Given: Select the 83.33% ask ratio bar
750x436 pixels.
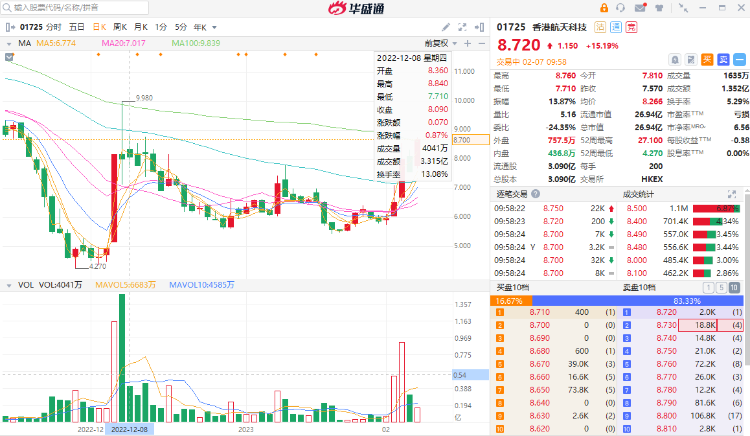Looking at the screenshot, I should pos(638,301).
